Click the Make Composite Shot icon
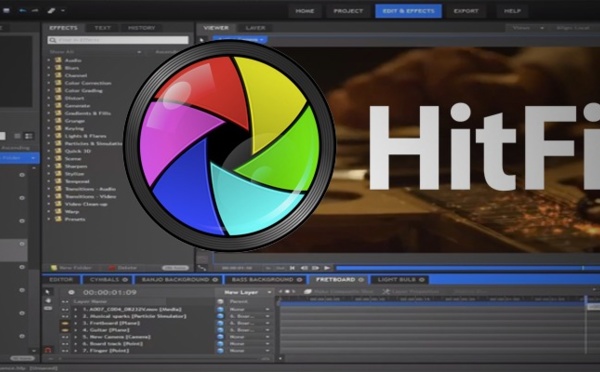Image resolution: width=600 pixels, height=372 pixels. (x=308, y=292)
